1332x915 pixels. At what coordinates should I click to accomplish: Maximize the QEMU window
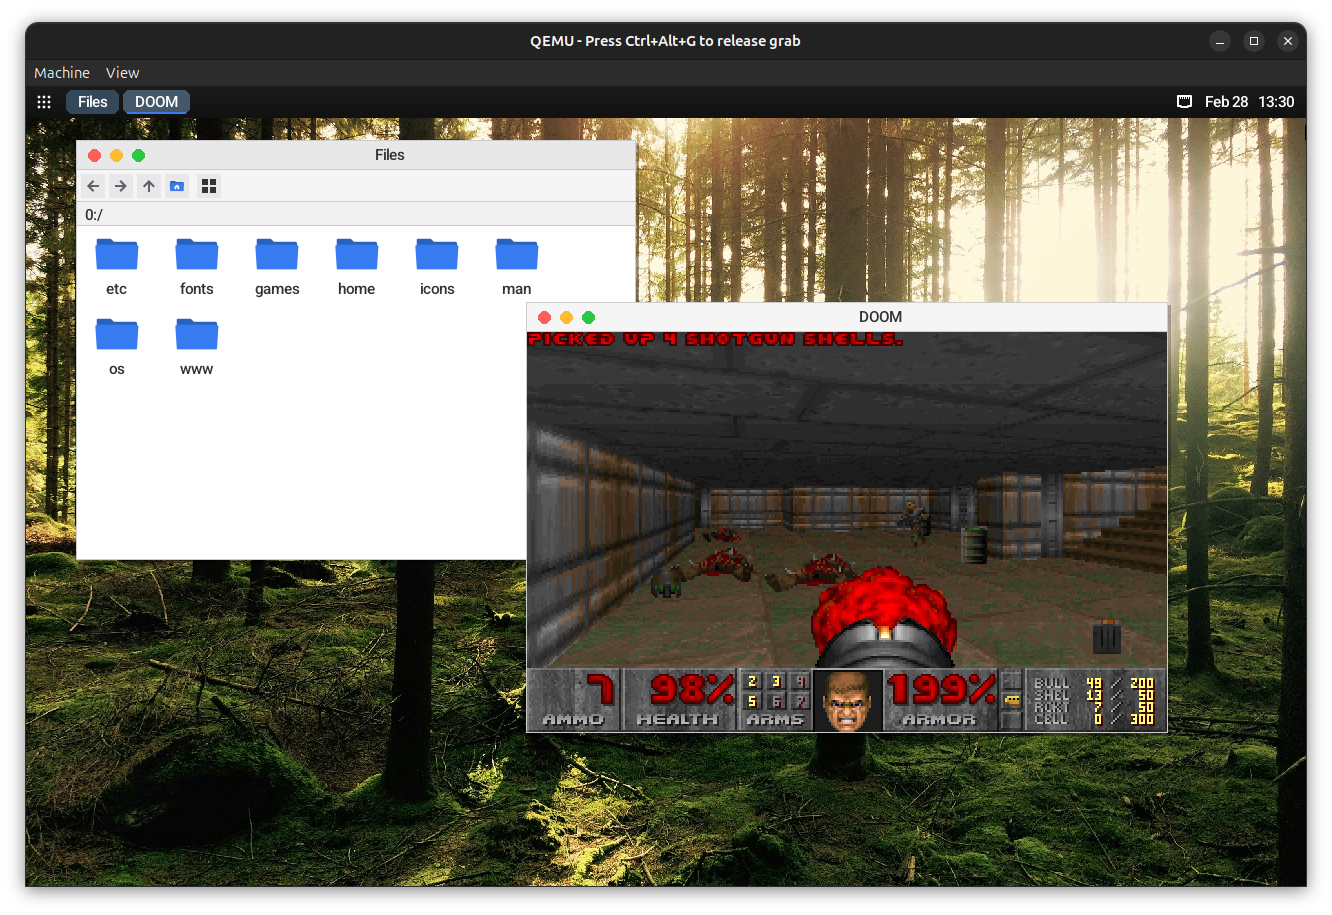(x=1254, y=41)
